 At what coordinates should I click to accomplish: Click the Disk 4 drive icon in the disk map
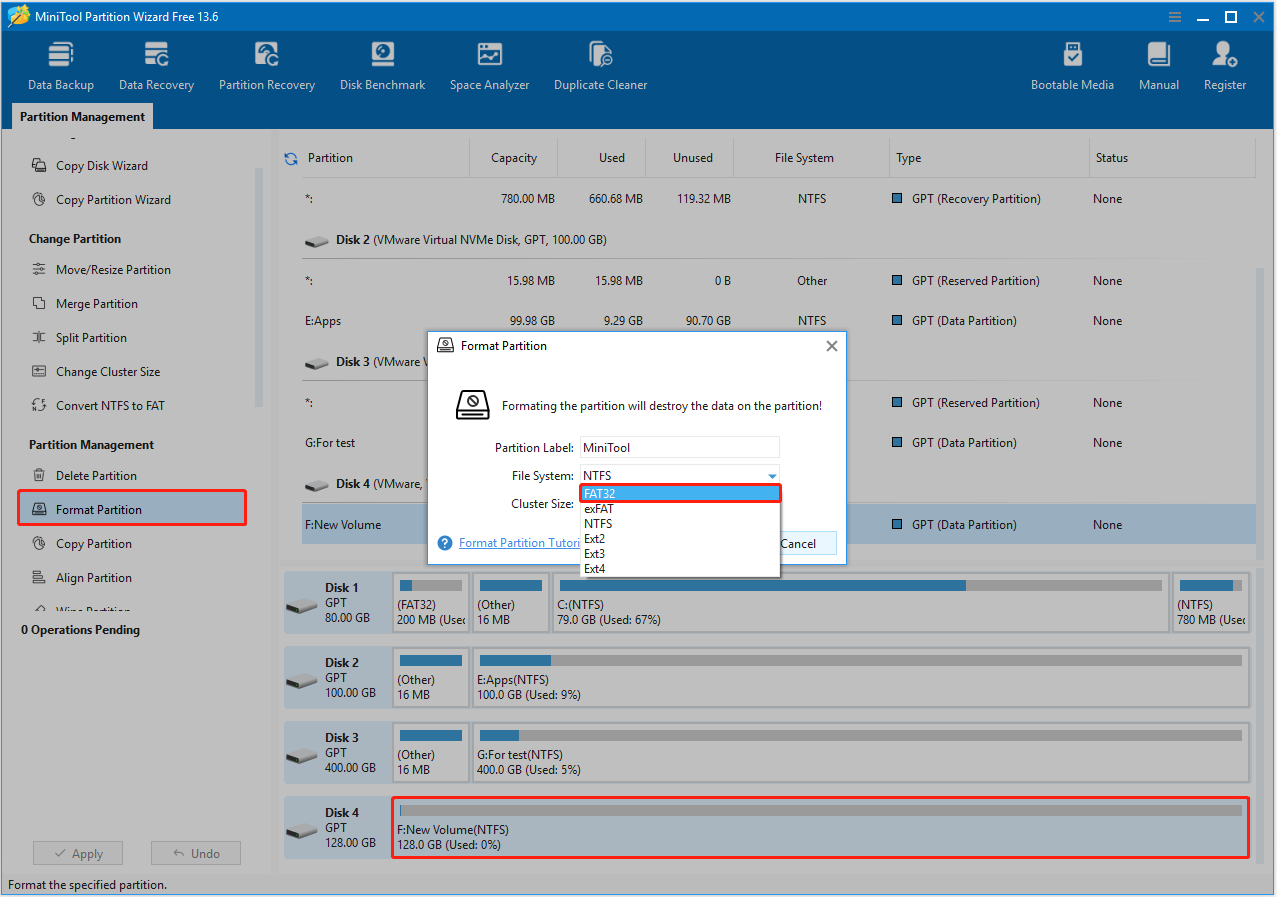tap(301, 831)
